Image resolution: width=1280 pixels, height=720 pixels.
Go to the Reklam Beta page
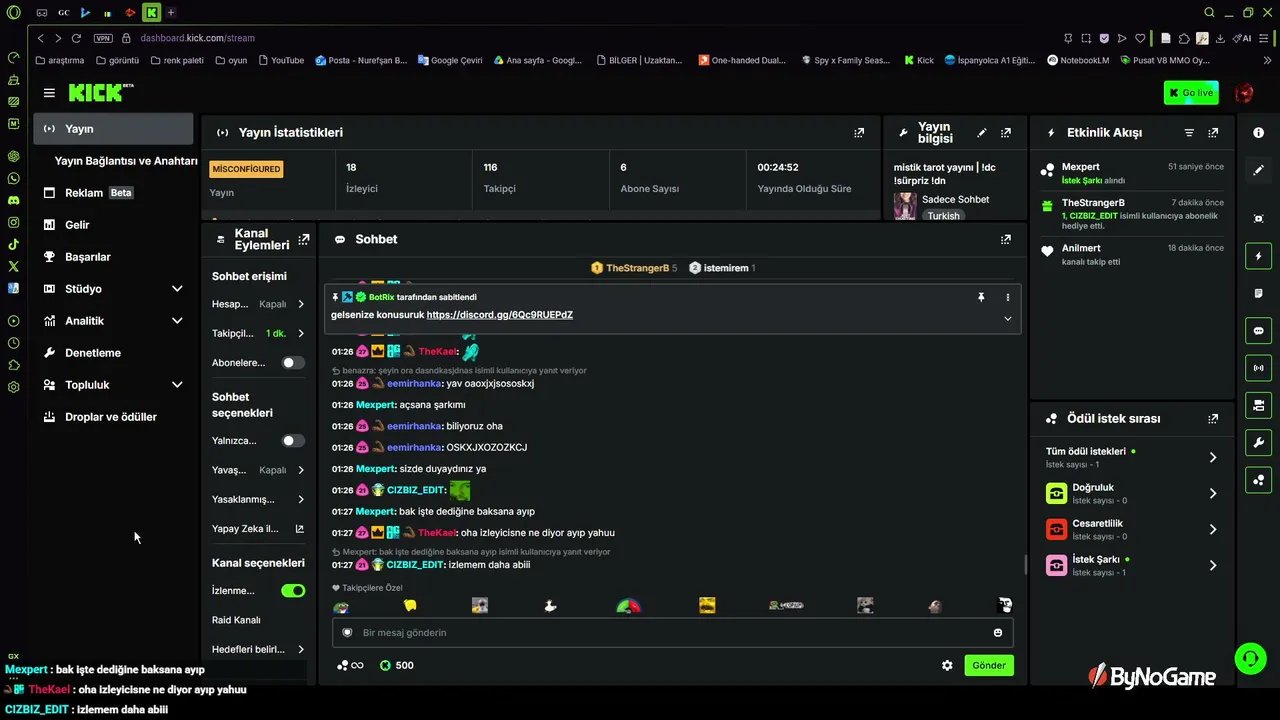(x=113, y=193)
